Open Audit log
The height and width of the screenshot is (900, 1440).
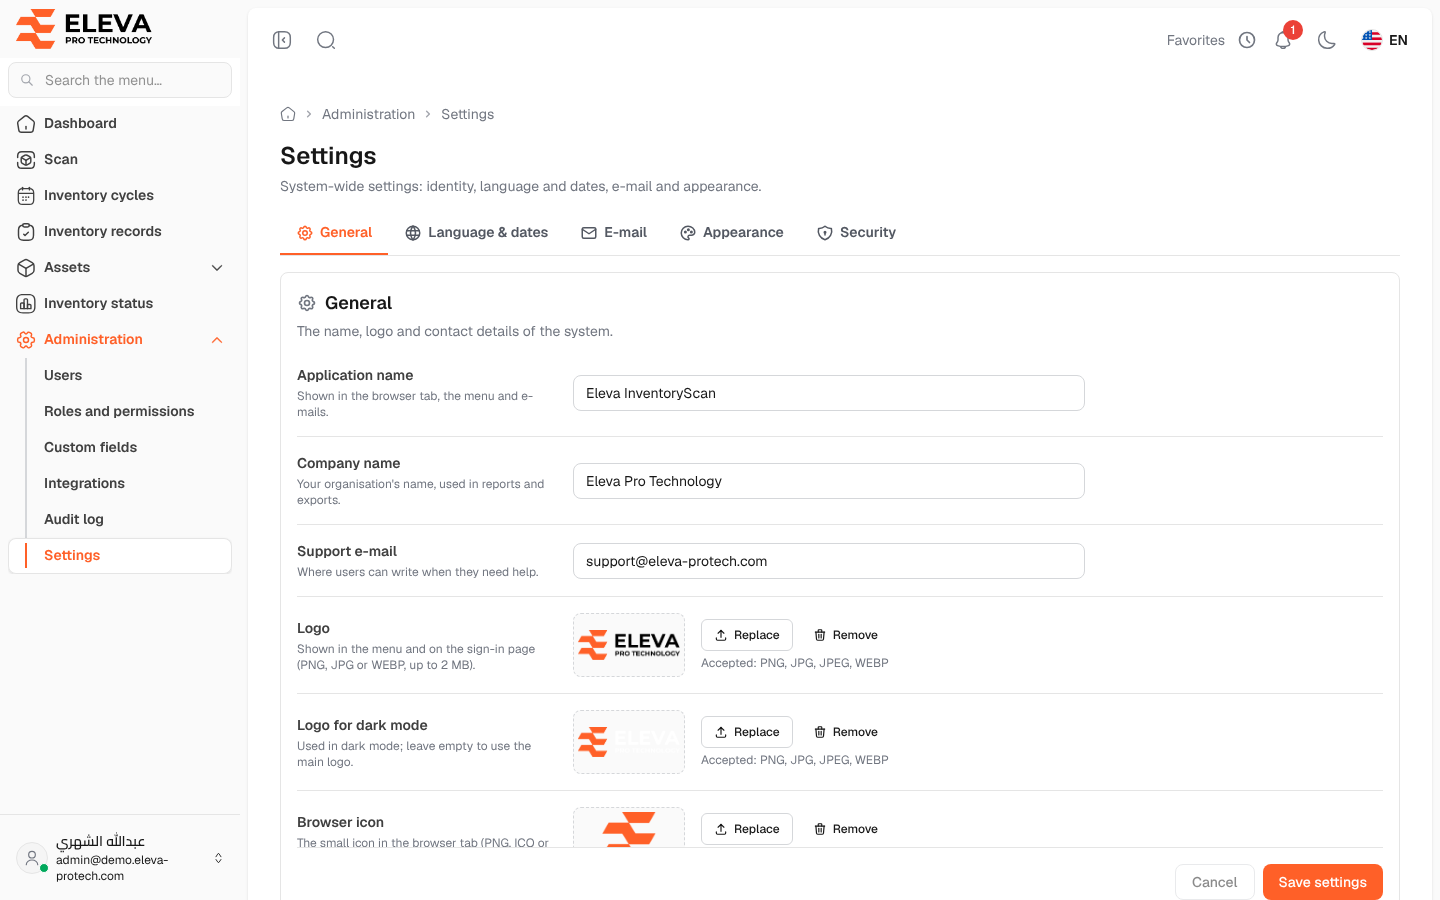[130, 519]
